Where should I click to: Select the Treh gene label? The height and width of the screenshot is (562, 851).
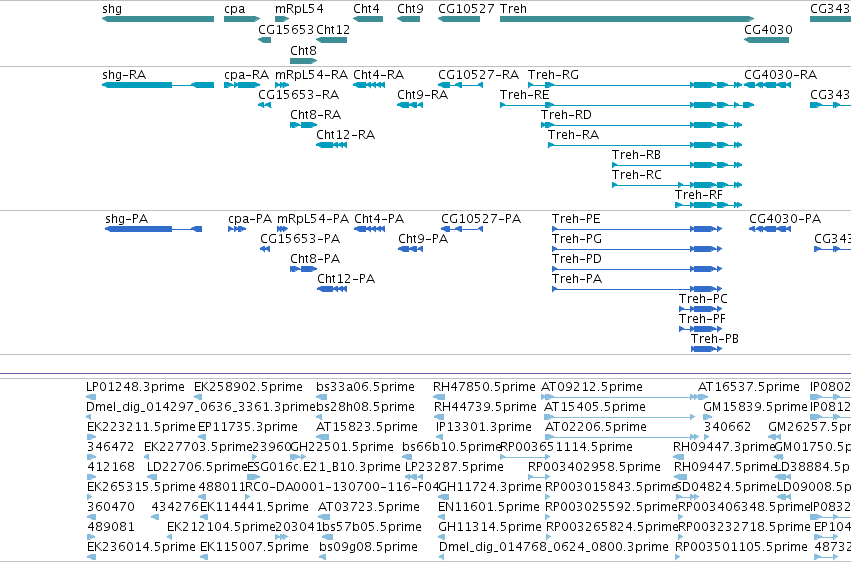[x=513, y=9]
